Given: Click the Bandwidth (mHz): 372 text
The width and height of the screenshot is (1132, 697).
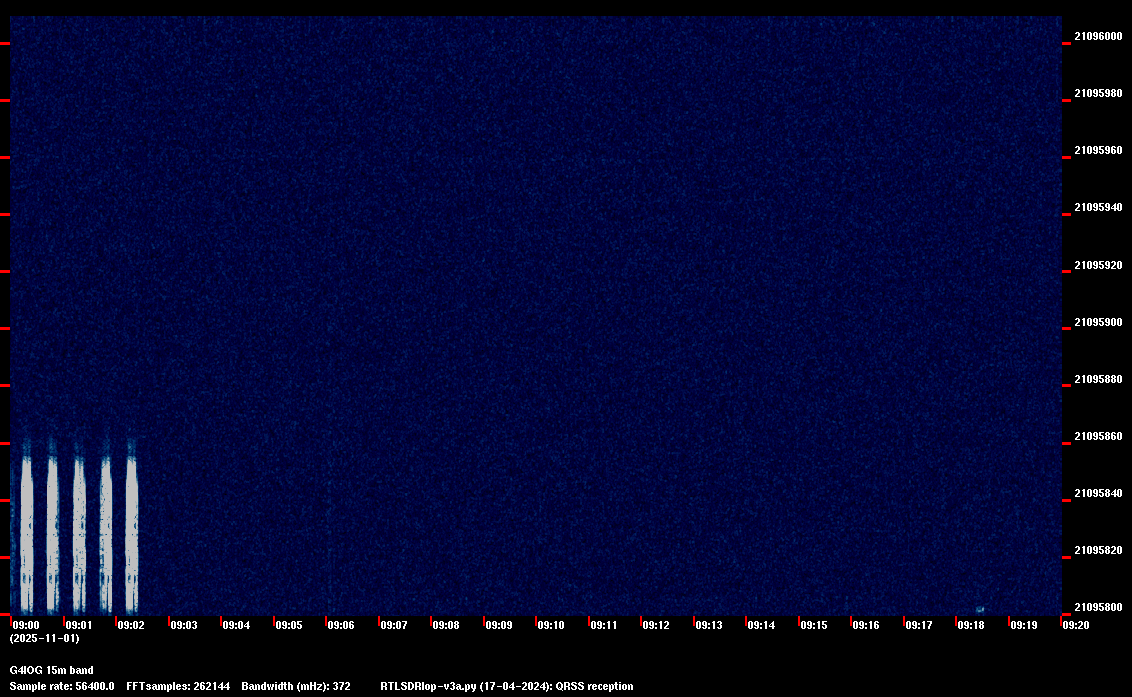Looking at the screenshot, I should click(x=296, y=686).
